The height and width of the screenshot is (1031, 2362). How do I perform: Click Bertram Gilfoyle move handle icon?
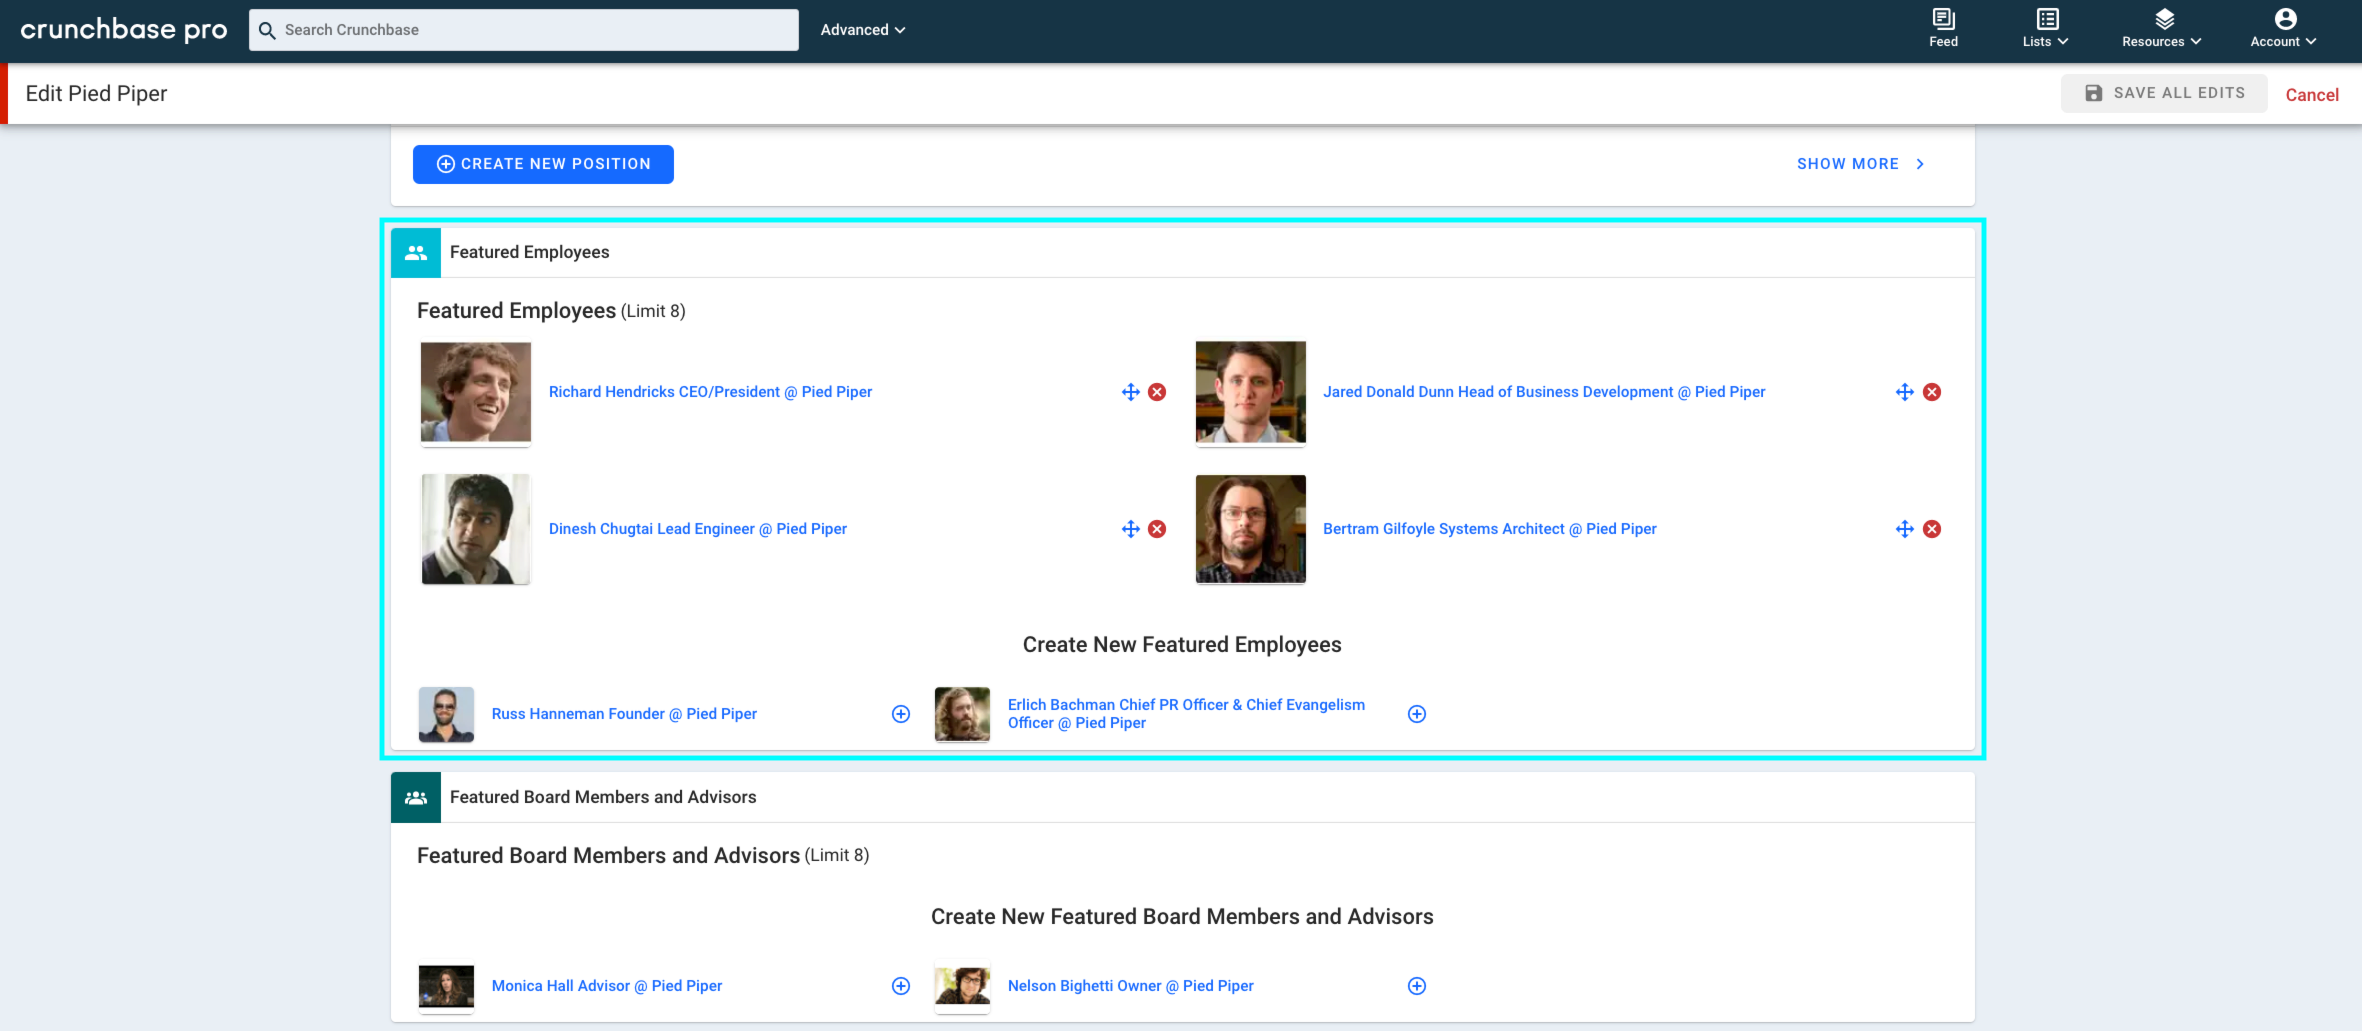tap(1905, 529)
